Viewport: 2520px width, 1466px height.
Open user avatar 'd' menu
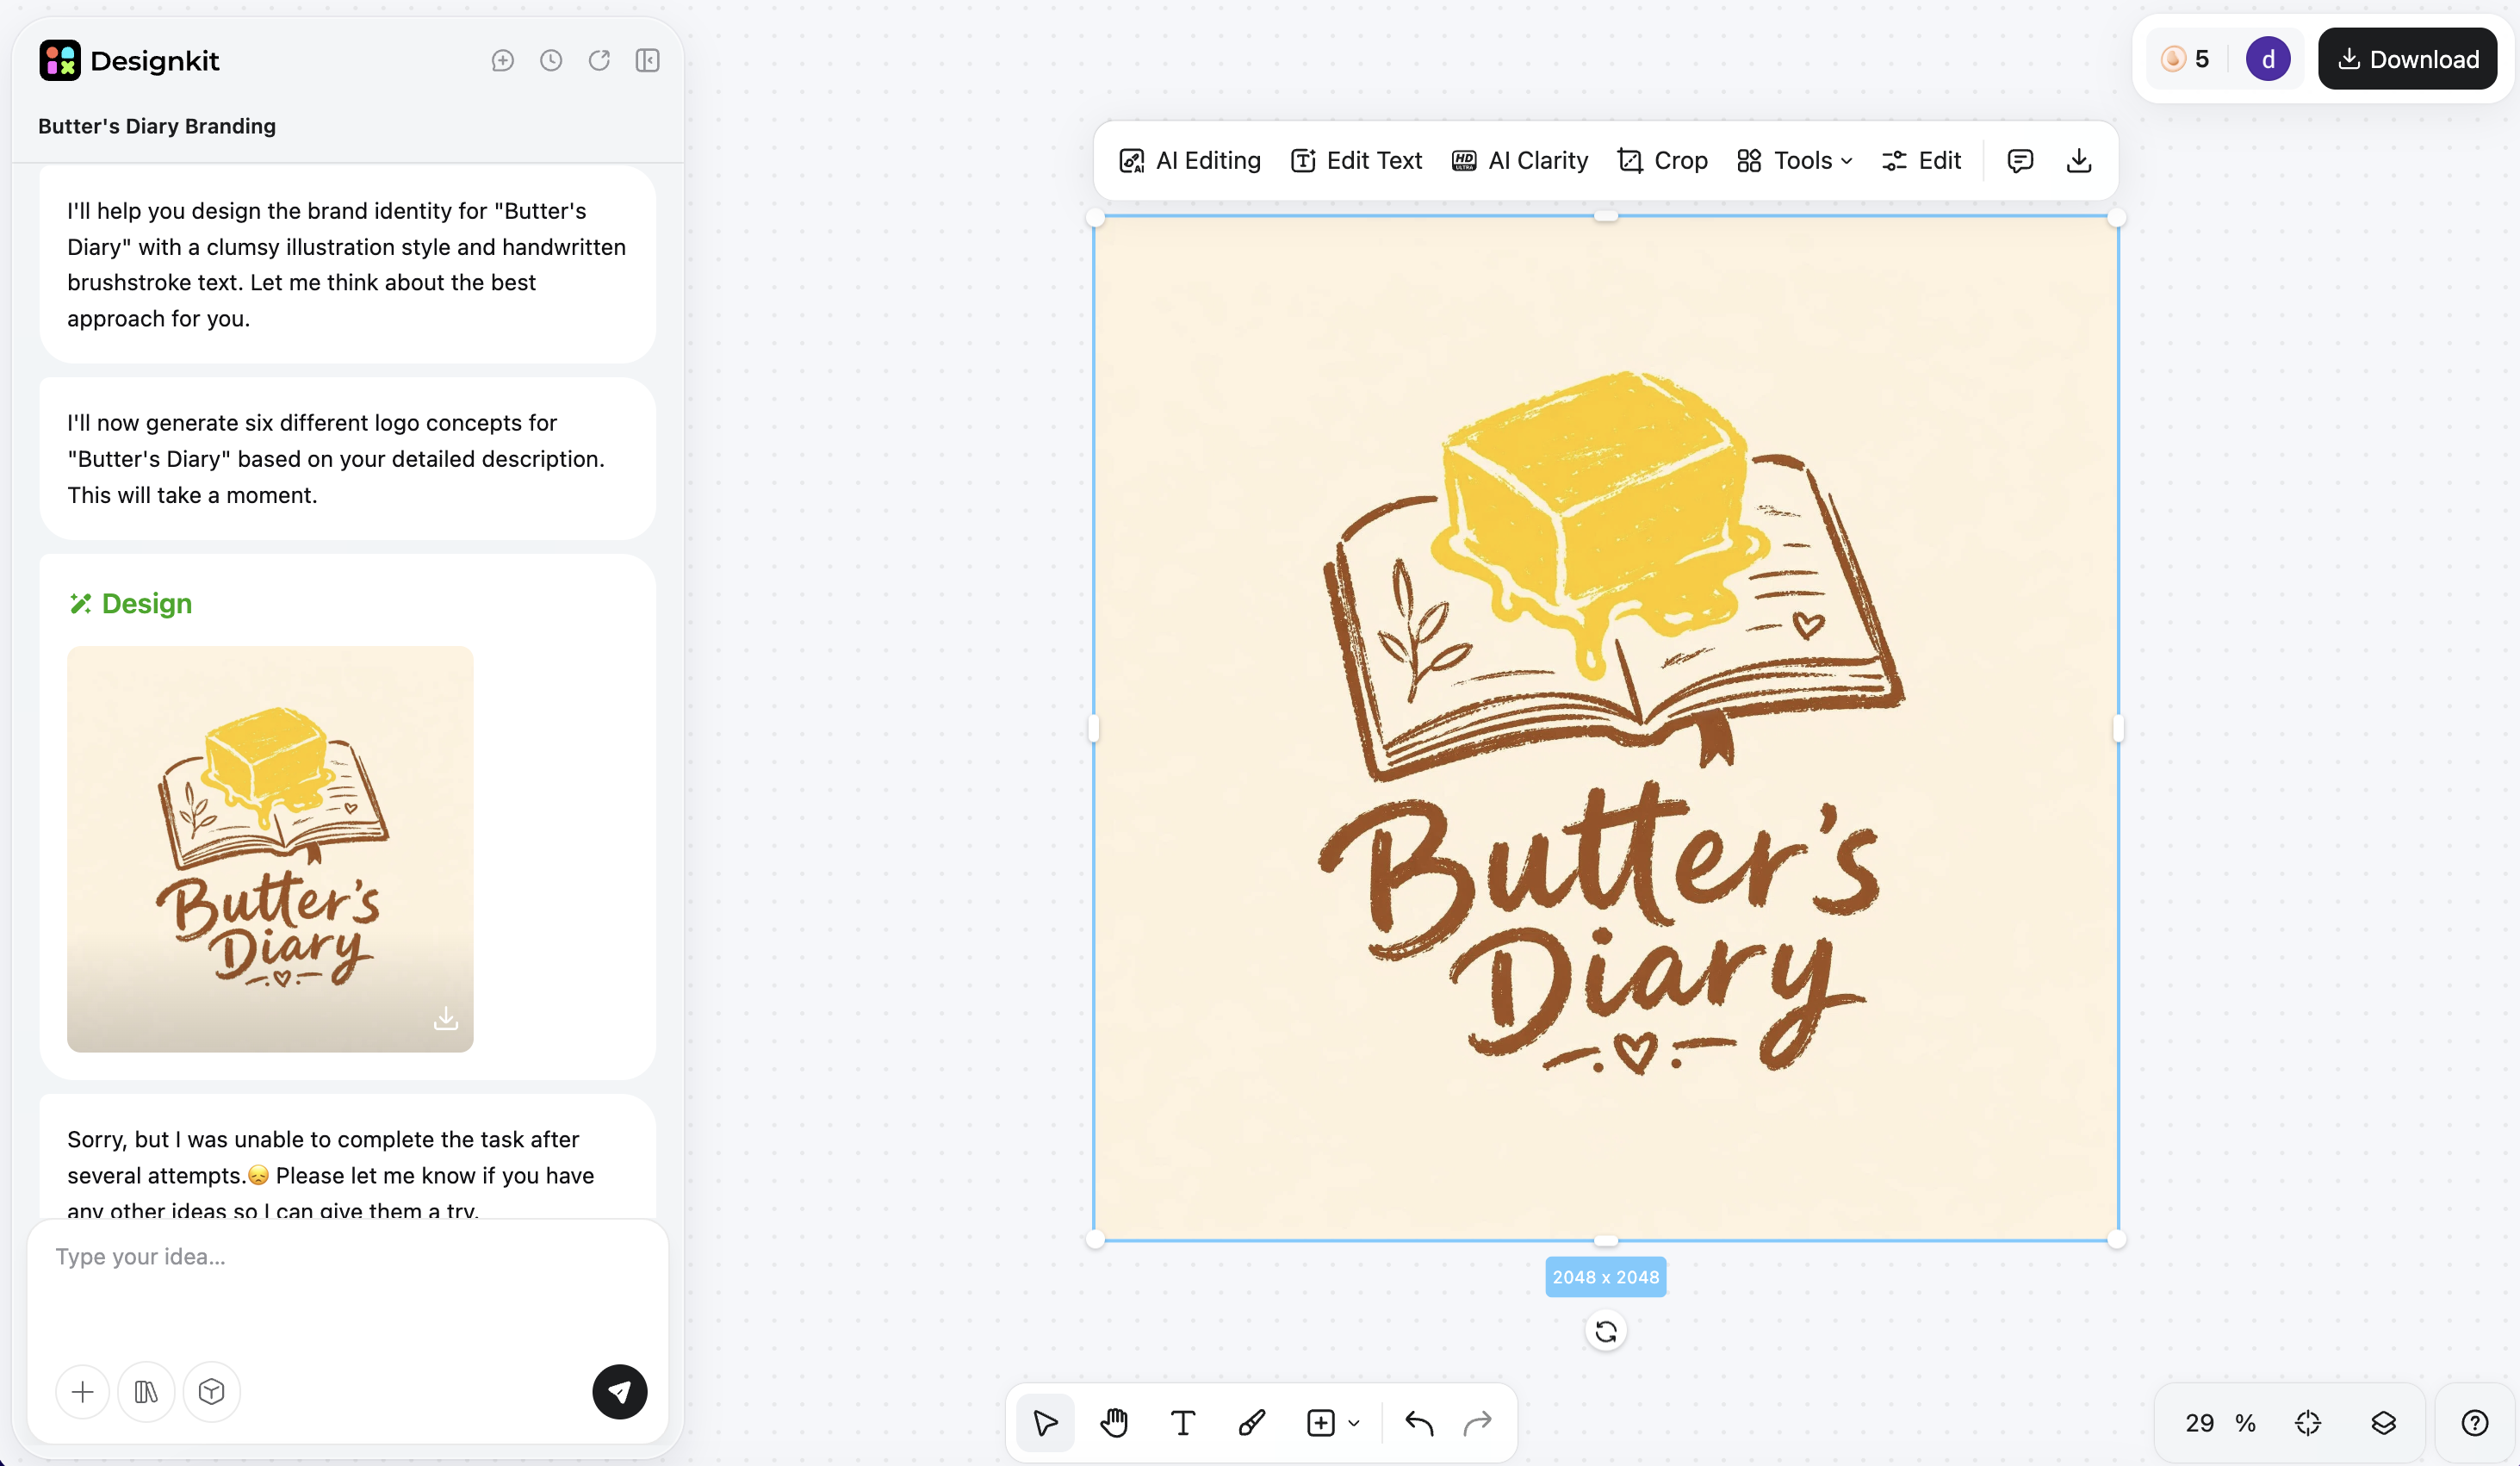coord(2268,59)
